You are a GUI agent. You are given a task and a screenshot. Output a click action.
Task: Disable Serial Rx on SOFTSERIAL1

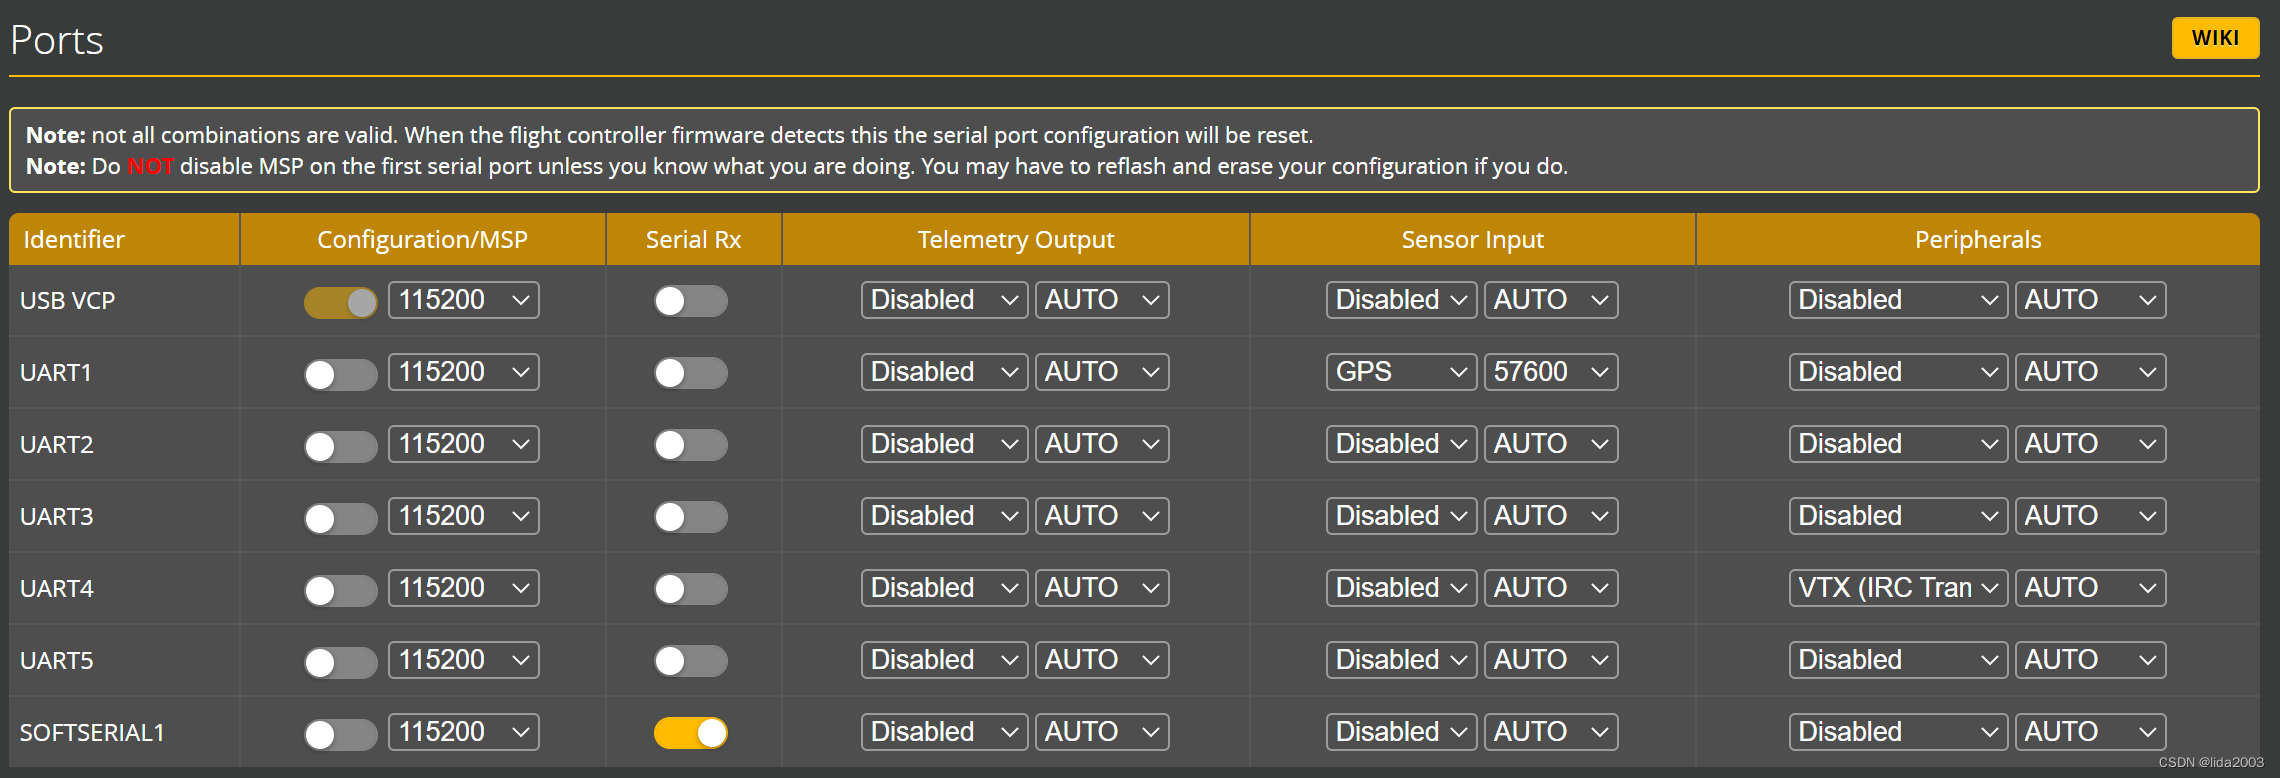point(690,733)
